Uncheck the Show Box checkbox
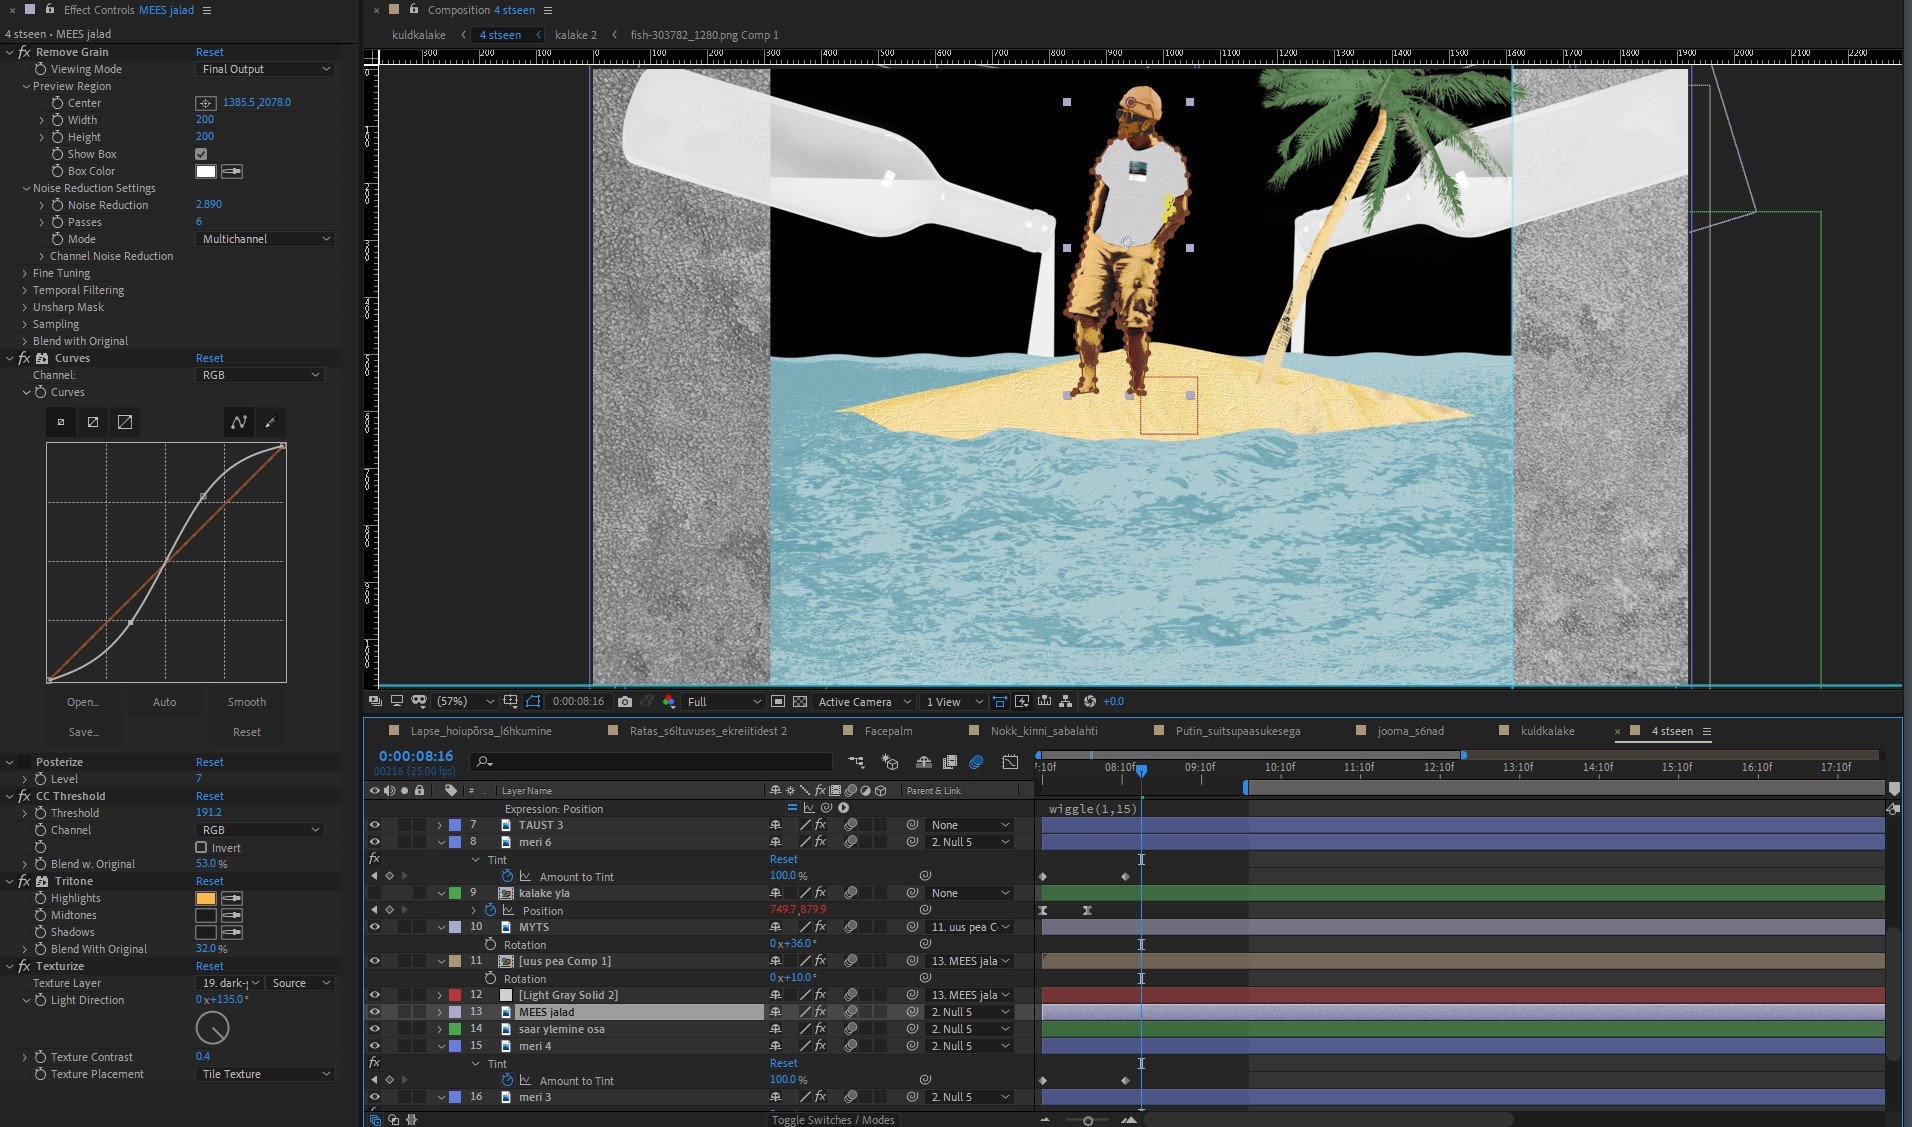The width and height of the screenshot is (1912, 1127). pyautogui.click(x=201, y=154)
